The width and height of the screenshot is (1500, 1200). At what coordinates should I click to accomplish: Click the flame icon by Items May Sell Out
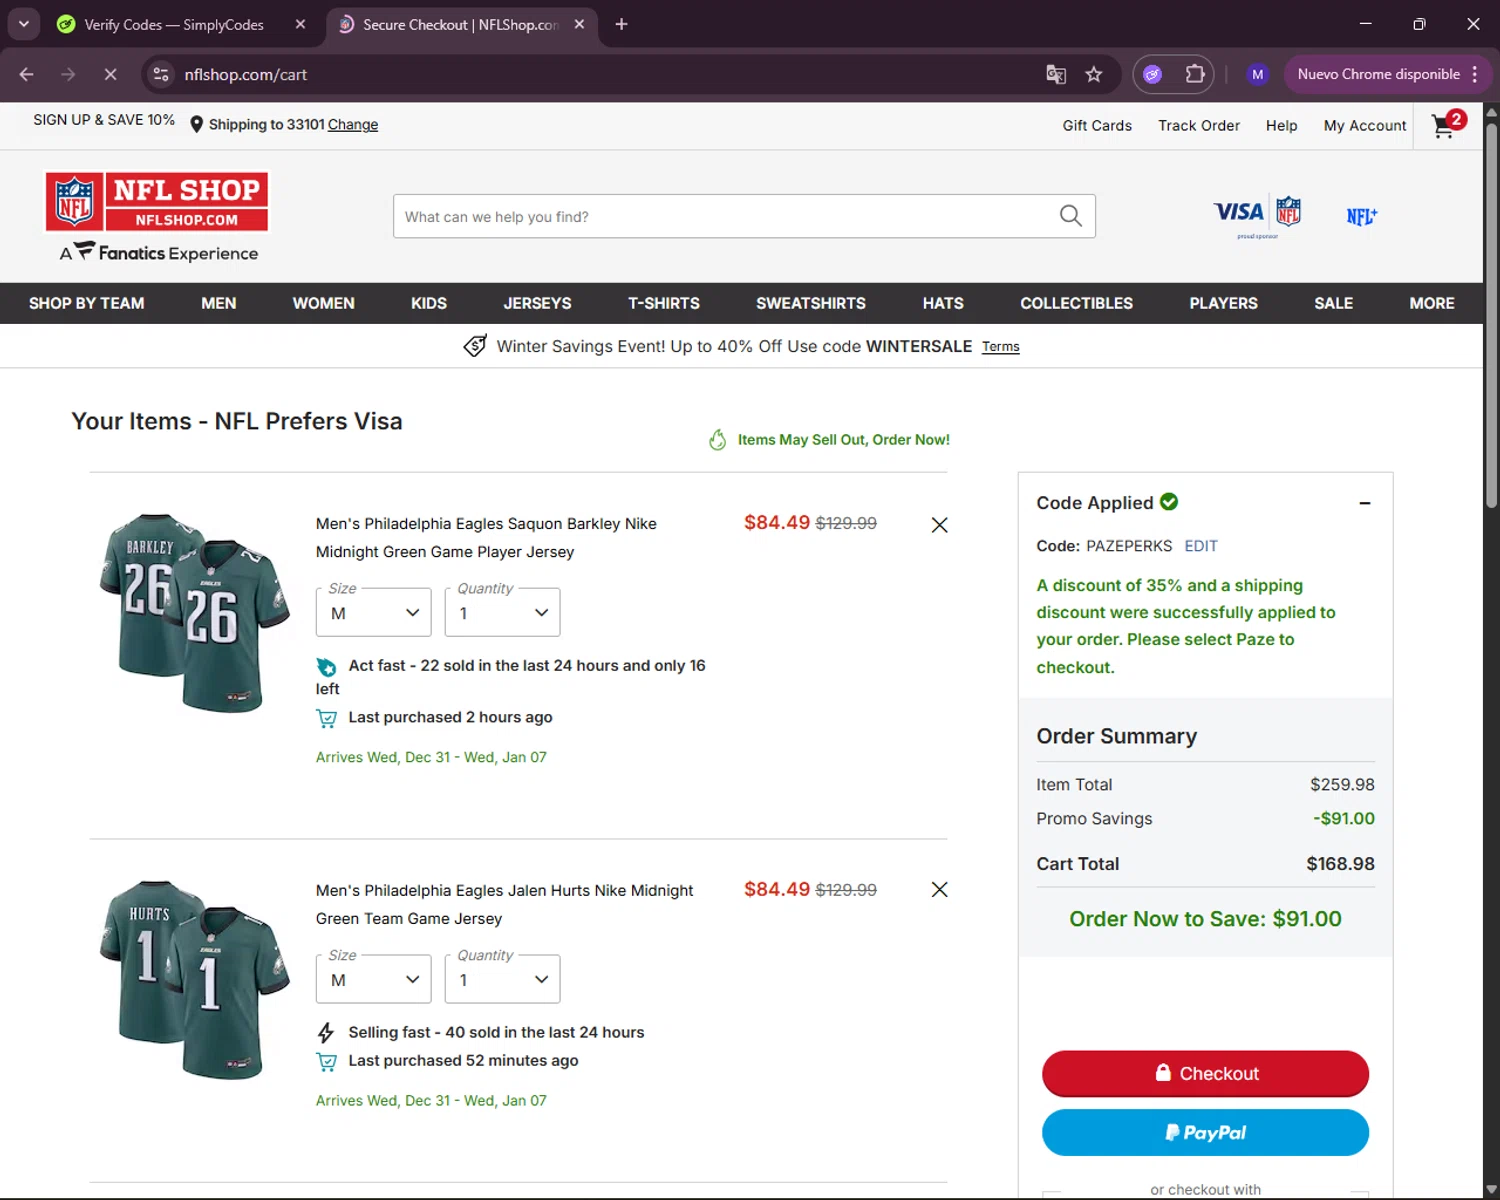point(717,440)
